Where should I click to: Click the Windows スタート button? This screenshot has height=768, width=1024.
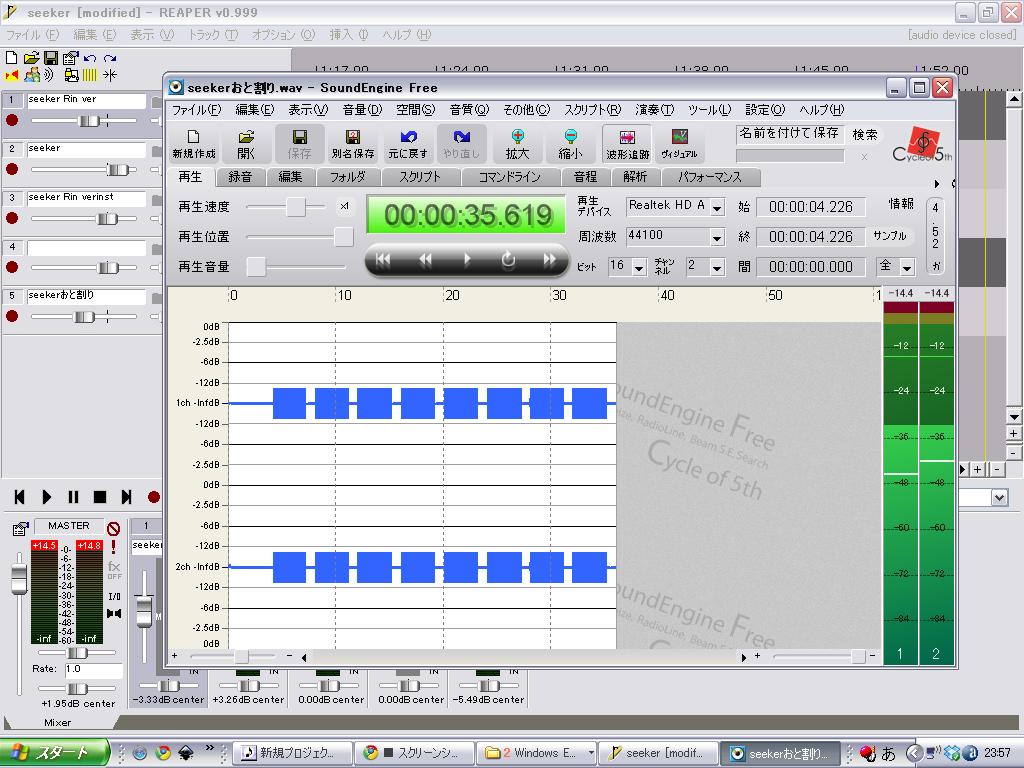coord(54,752)
